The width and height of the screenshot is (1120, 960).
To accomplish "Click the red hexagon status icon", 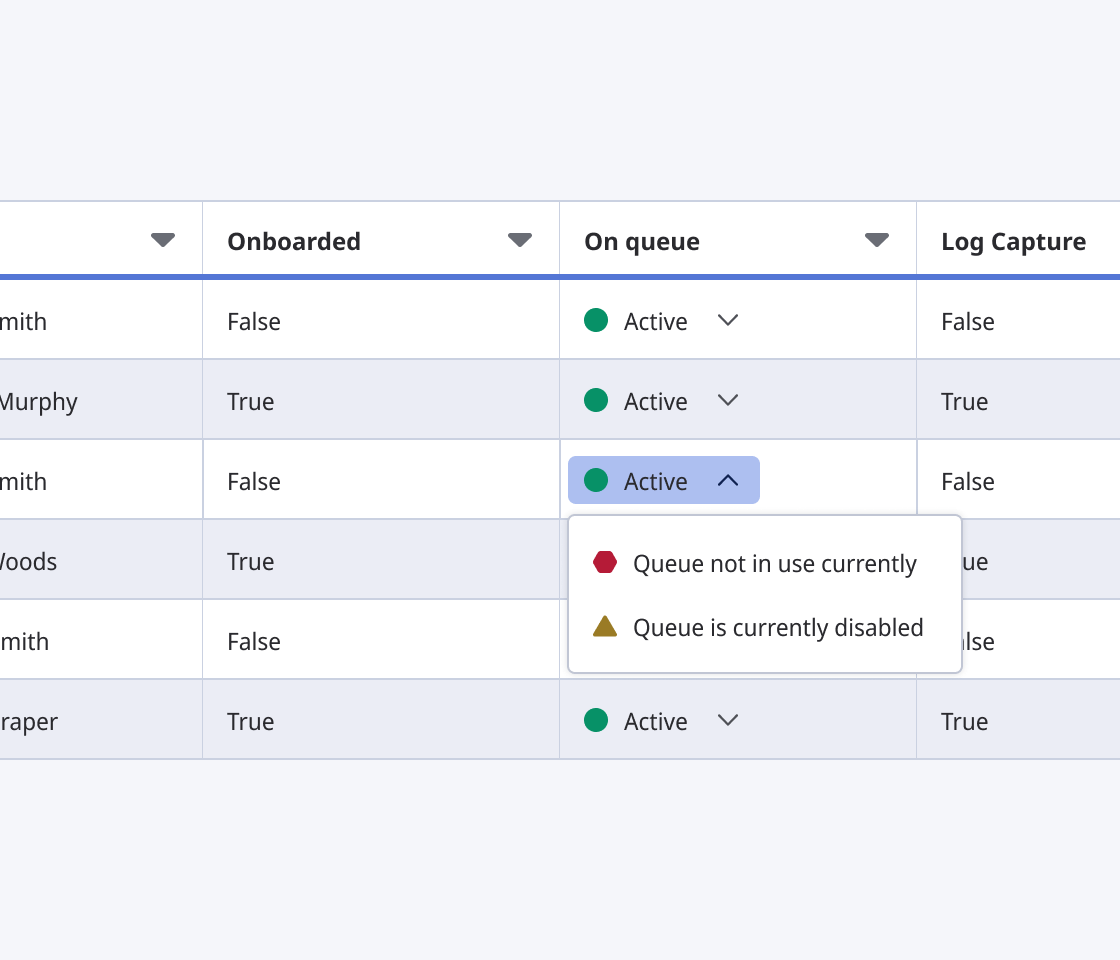I will pos(604,563).
